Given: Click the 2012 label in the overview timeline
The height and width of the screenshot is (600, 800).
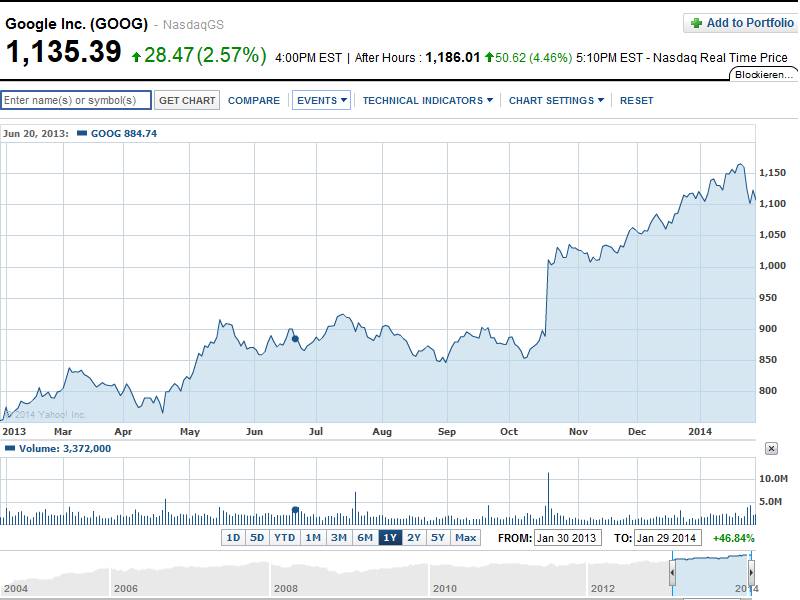Looking at the screenshot, I should point(603,588).
